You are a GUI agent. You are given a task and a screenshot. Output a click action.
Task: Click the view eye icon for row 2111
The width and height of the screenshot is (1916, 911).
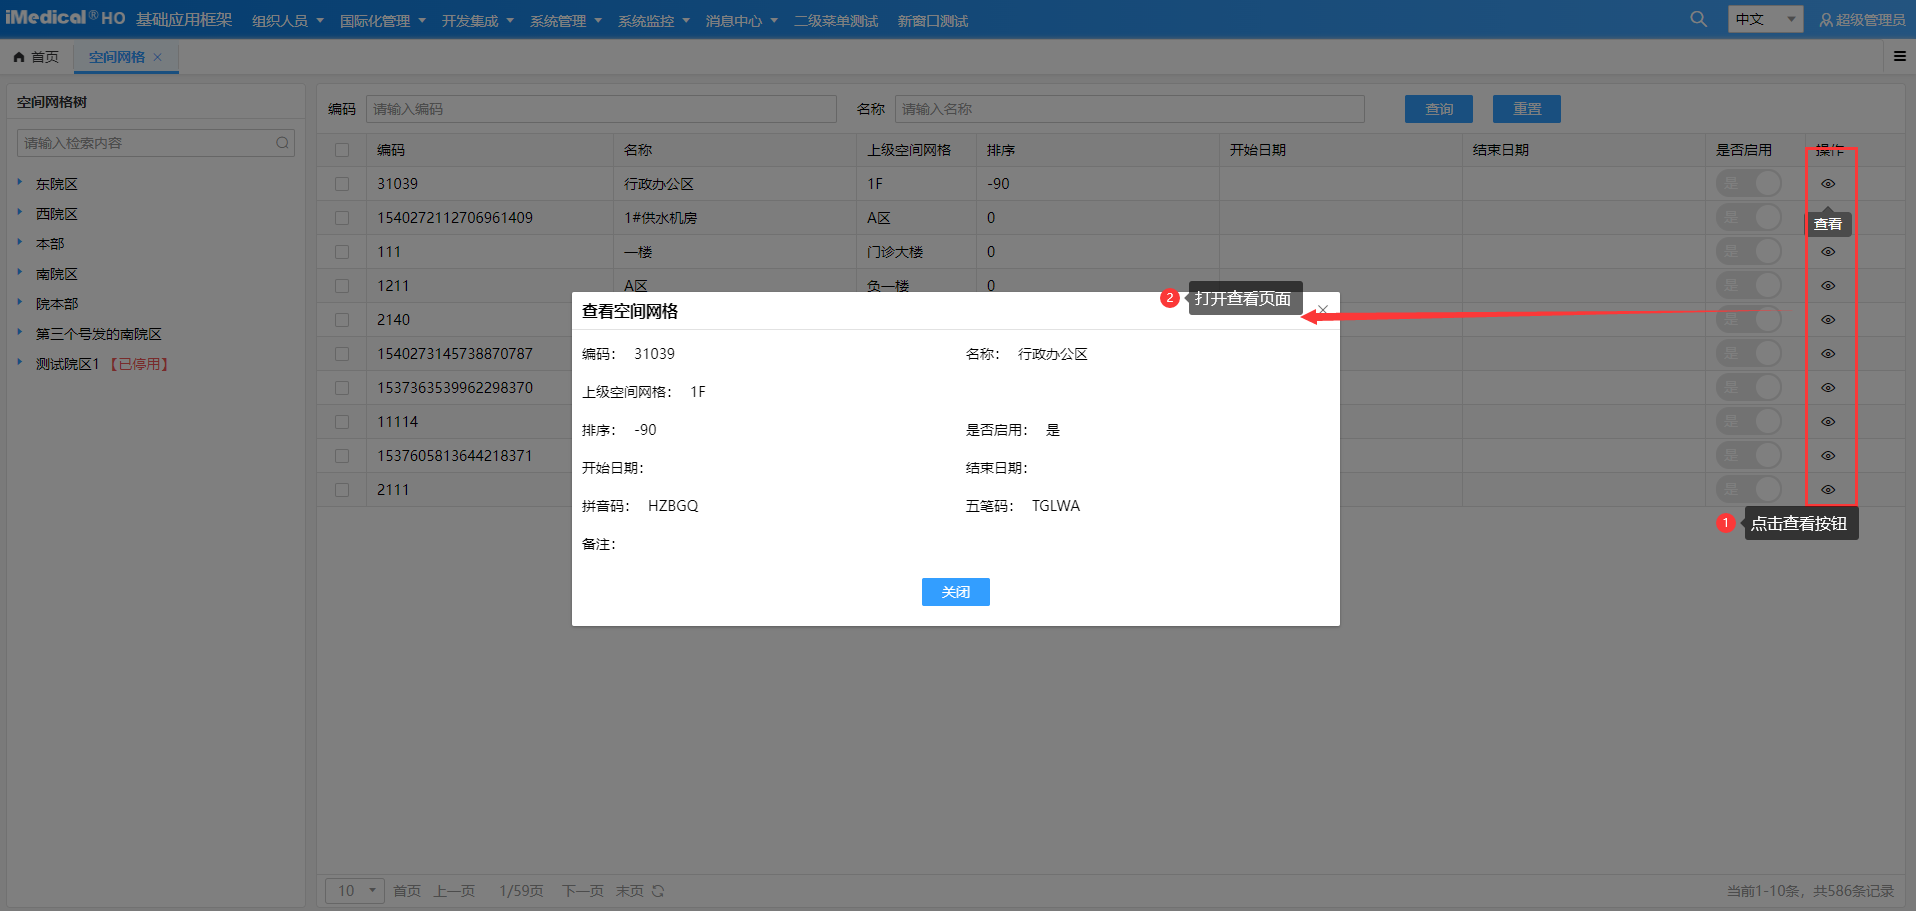1827,490
